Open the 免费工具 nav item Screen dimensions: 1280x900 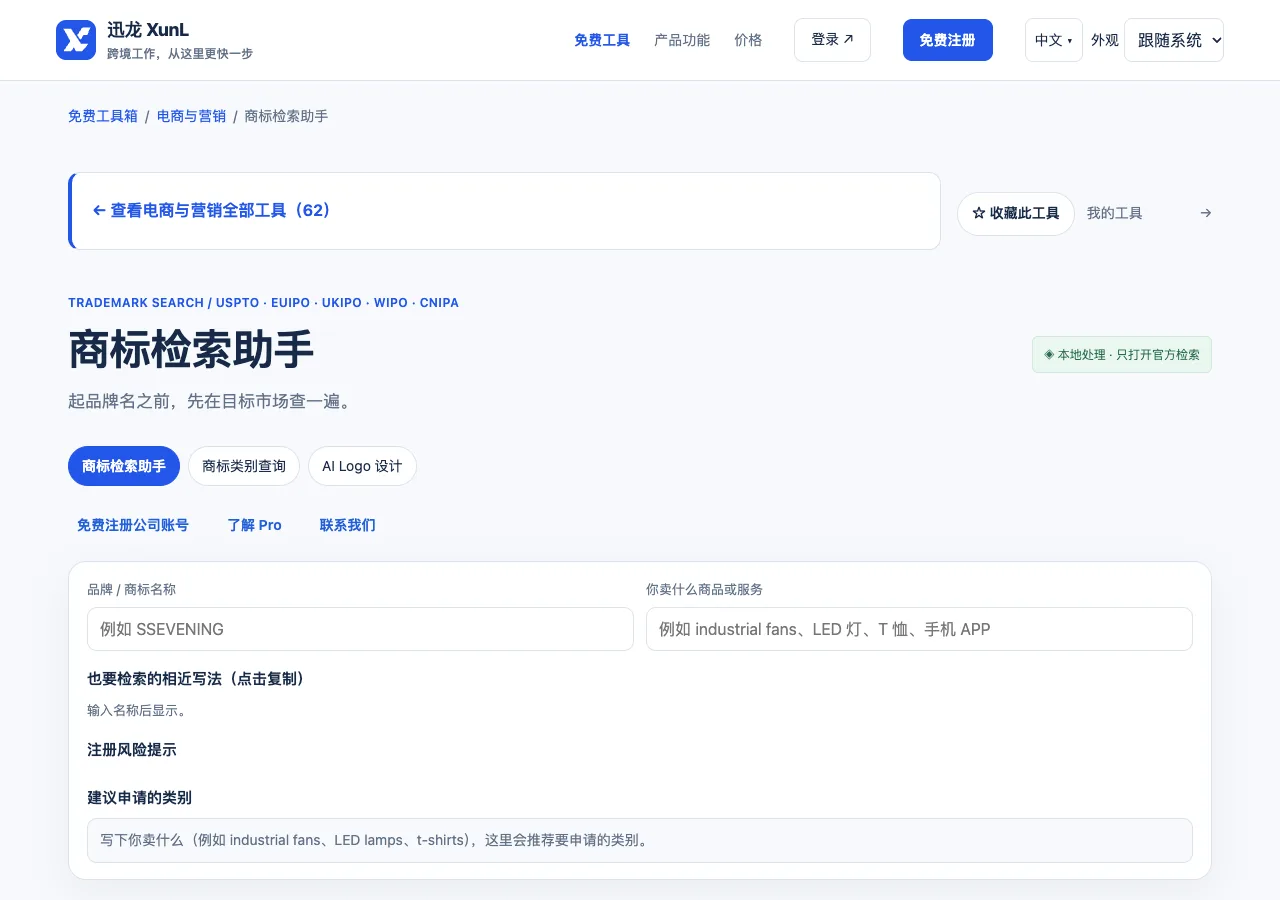(602, 40)
